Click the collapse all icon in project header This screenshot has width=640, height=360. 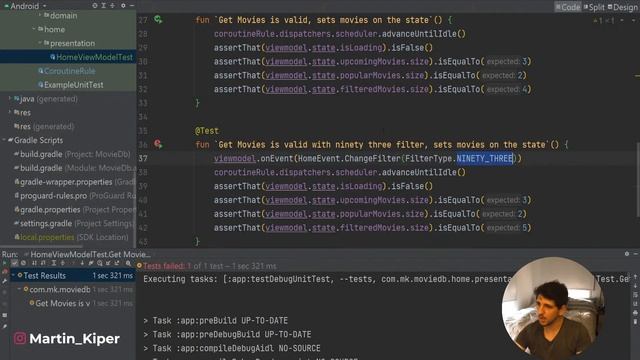click(x=113, y=6)
